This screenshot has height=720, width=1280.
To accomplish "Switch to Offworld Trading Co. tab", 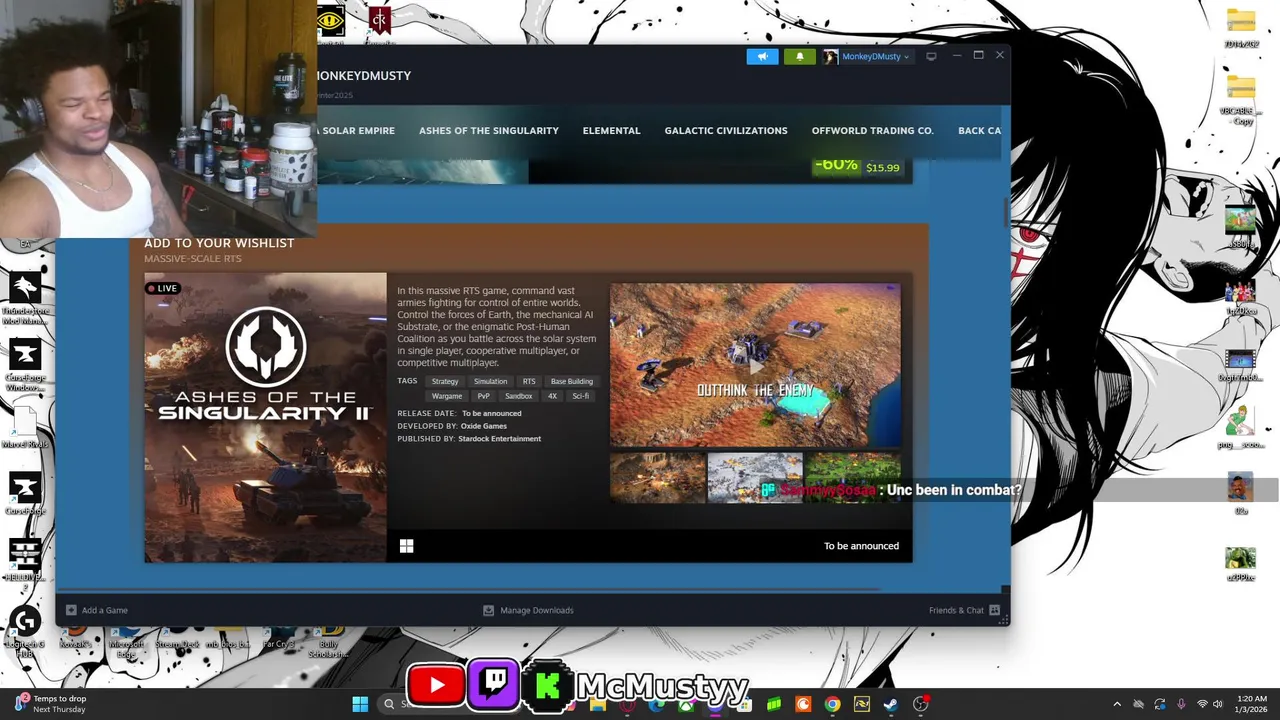I will coord(872,131).
